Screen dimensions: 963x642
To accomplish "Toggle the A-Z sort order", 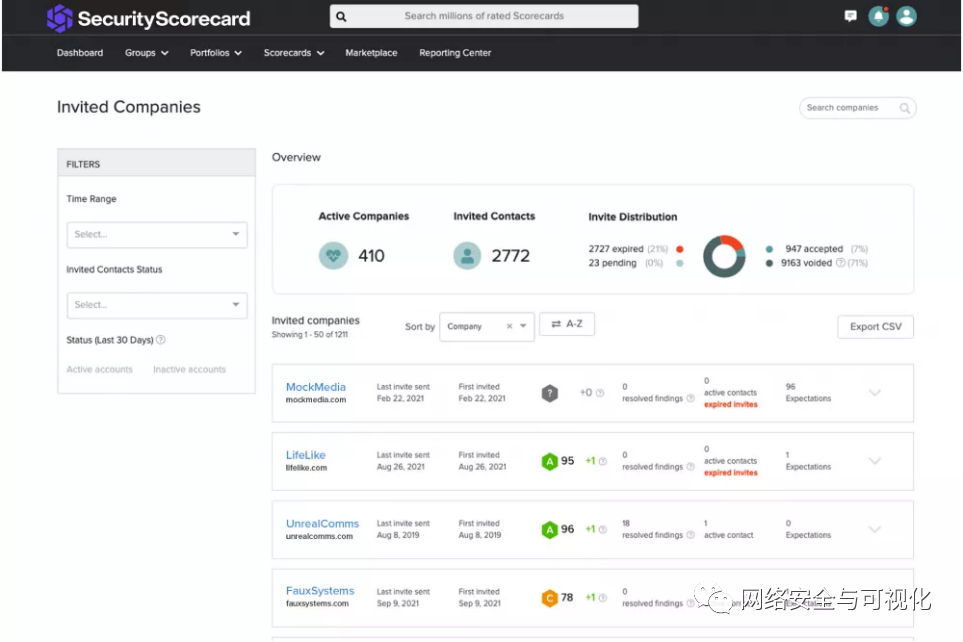I will [567, 324].
